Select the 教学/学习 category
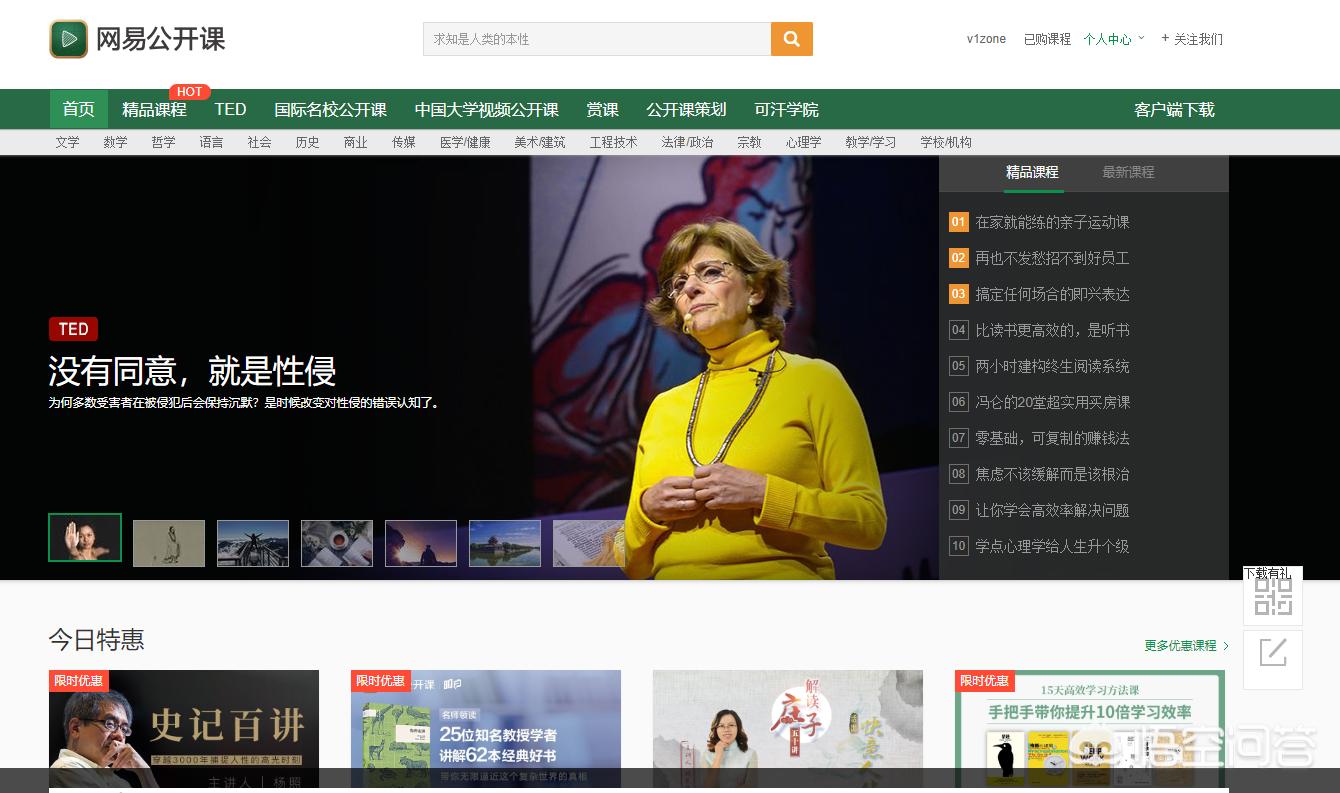This screenshot has height=793, width=1340. [870, 142]
